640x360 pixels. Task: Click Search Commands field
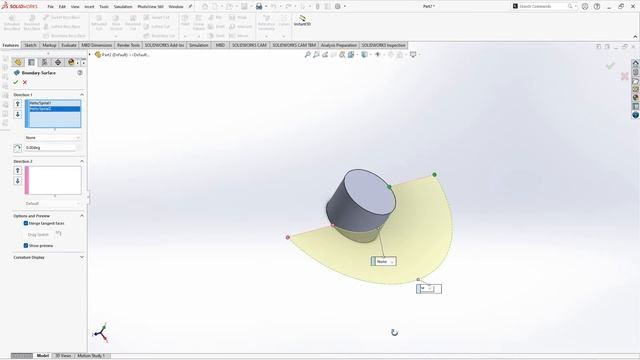coord(543,7)
